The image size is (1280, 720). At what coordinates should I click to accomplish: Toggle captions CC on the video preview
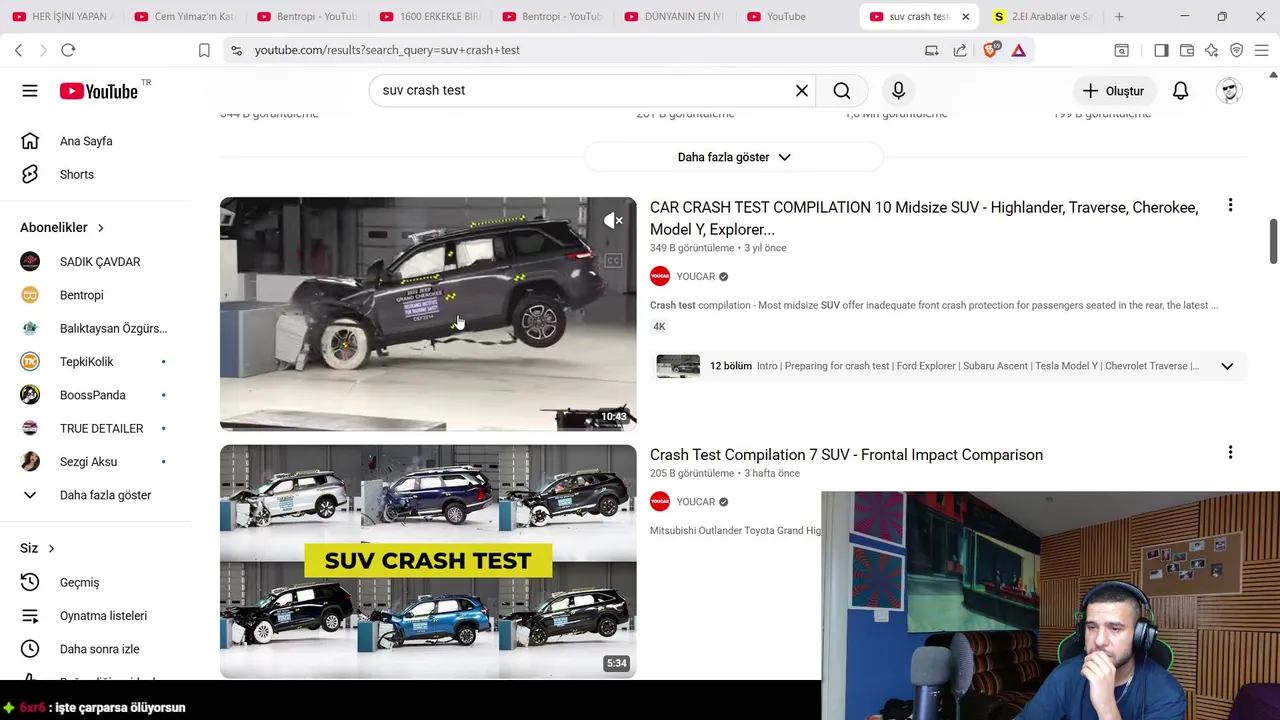pyautogui.click(x=613, y=261)
